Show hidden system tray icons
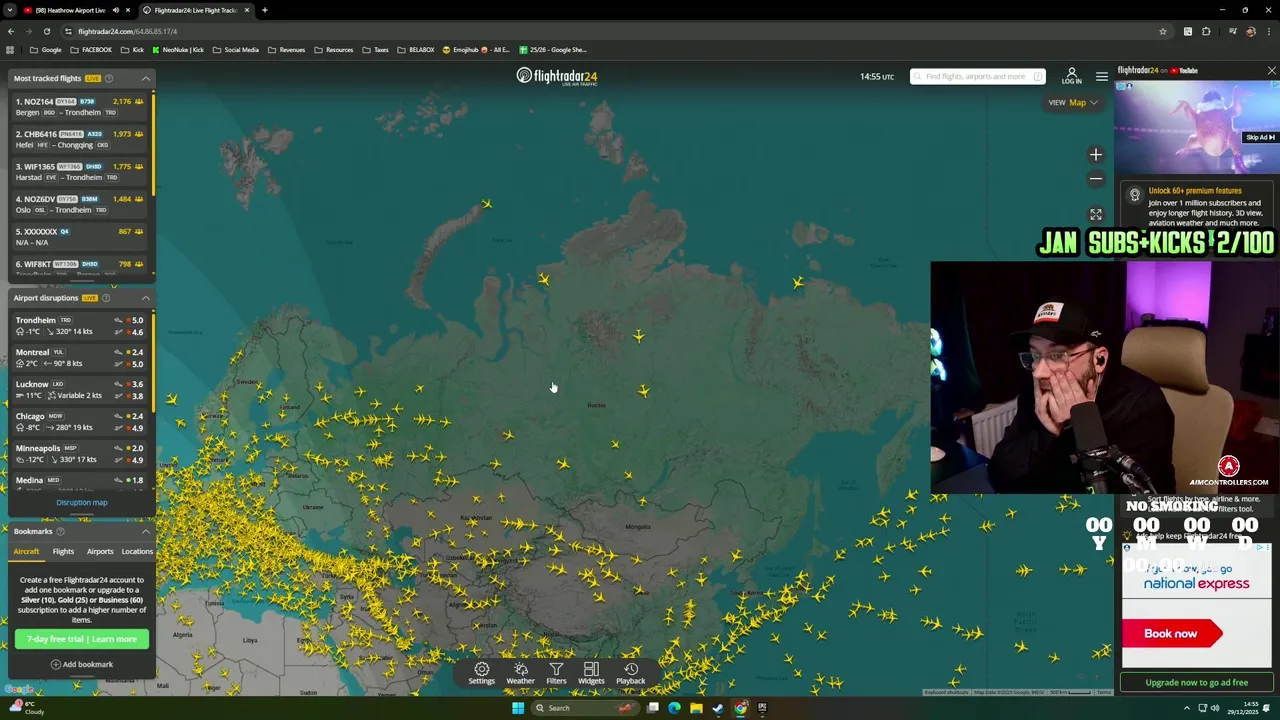This screenshot has height=720, width=1280. pyautogui.click(x=1188, y=708)
